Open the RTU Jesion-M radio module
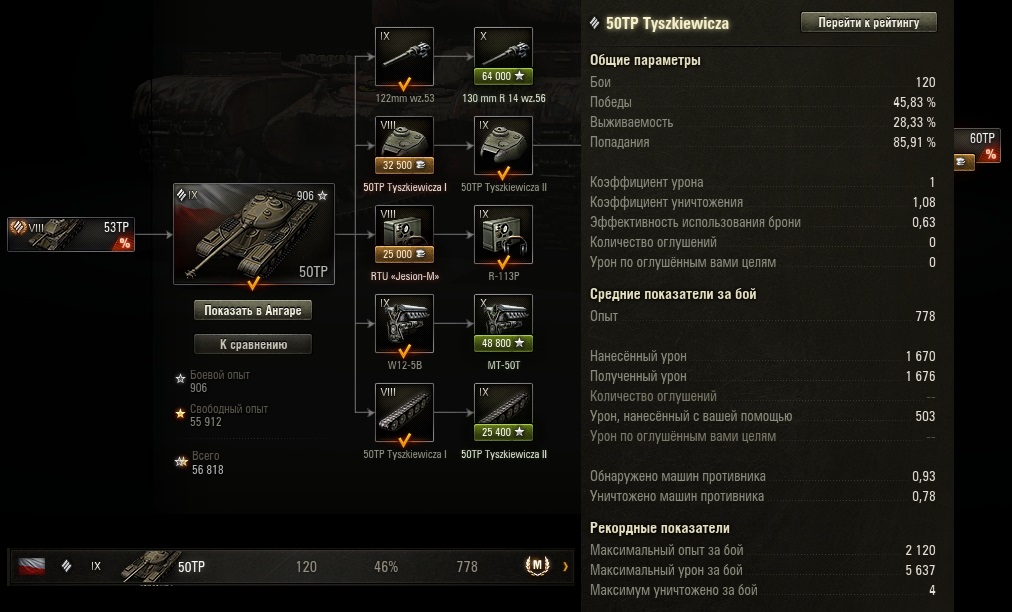This screenshot has width=1012, height=612. pos(404,235)
